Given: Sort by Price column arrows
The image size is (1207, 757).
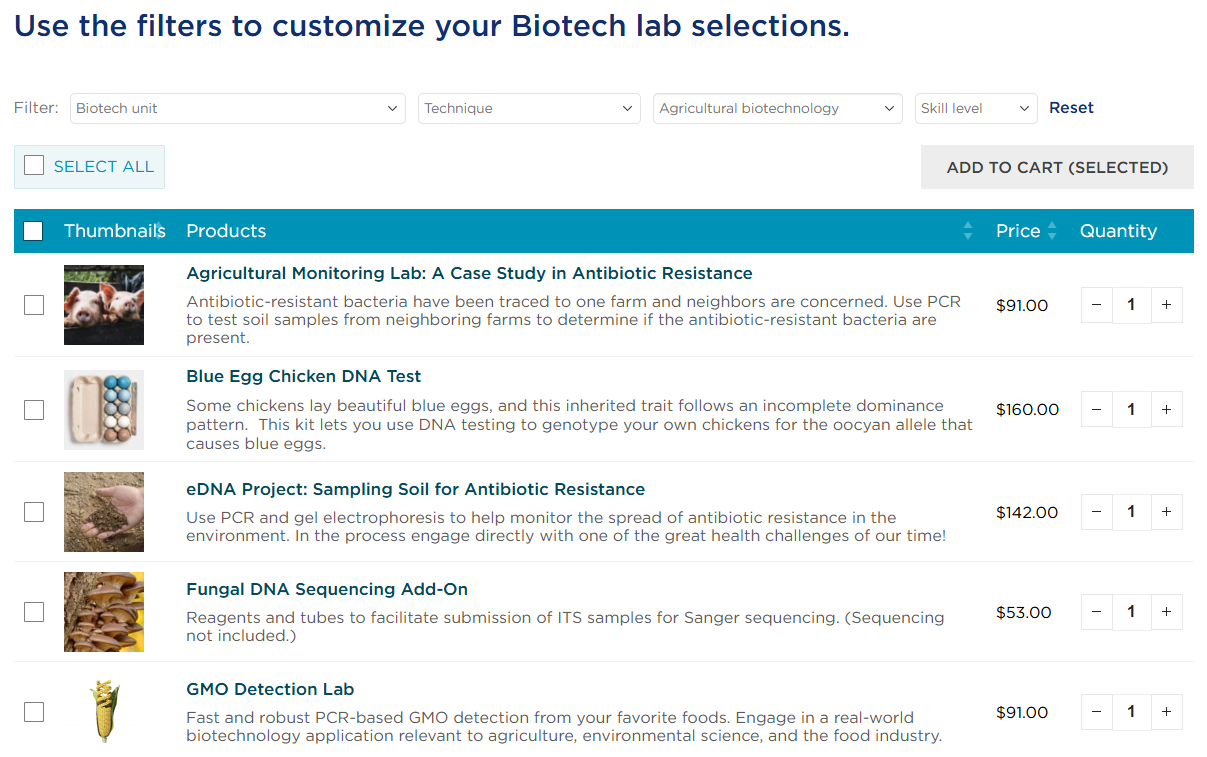Looking at the screenshot, I should 1052,231.
